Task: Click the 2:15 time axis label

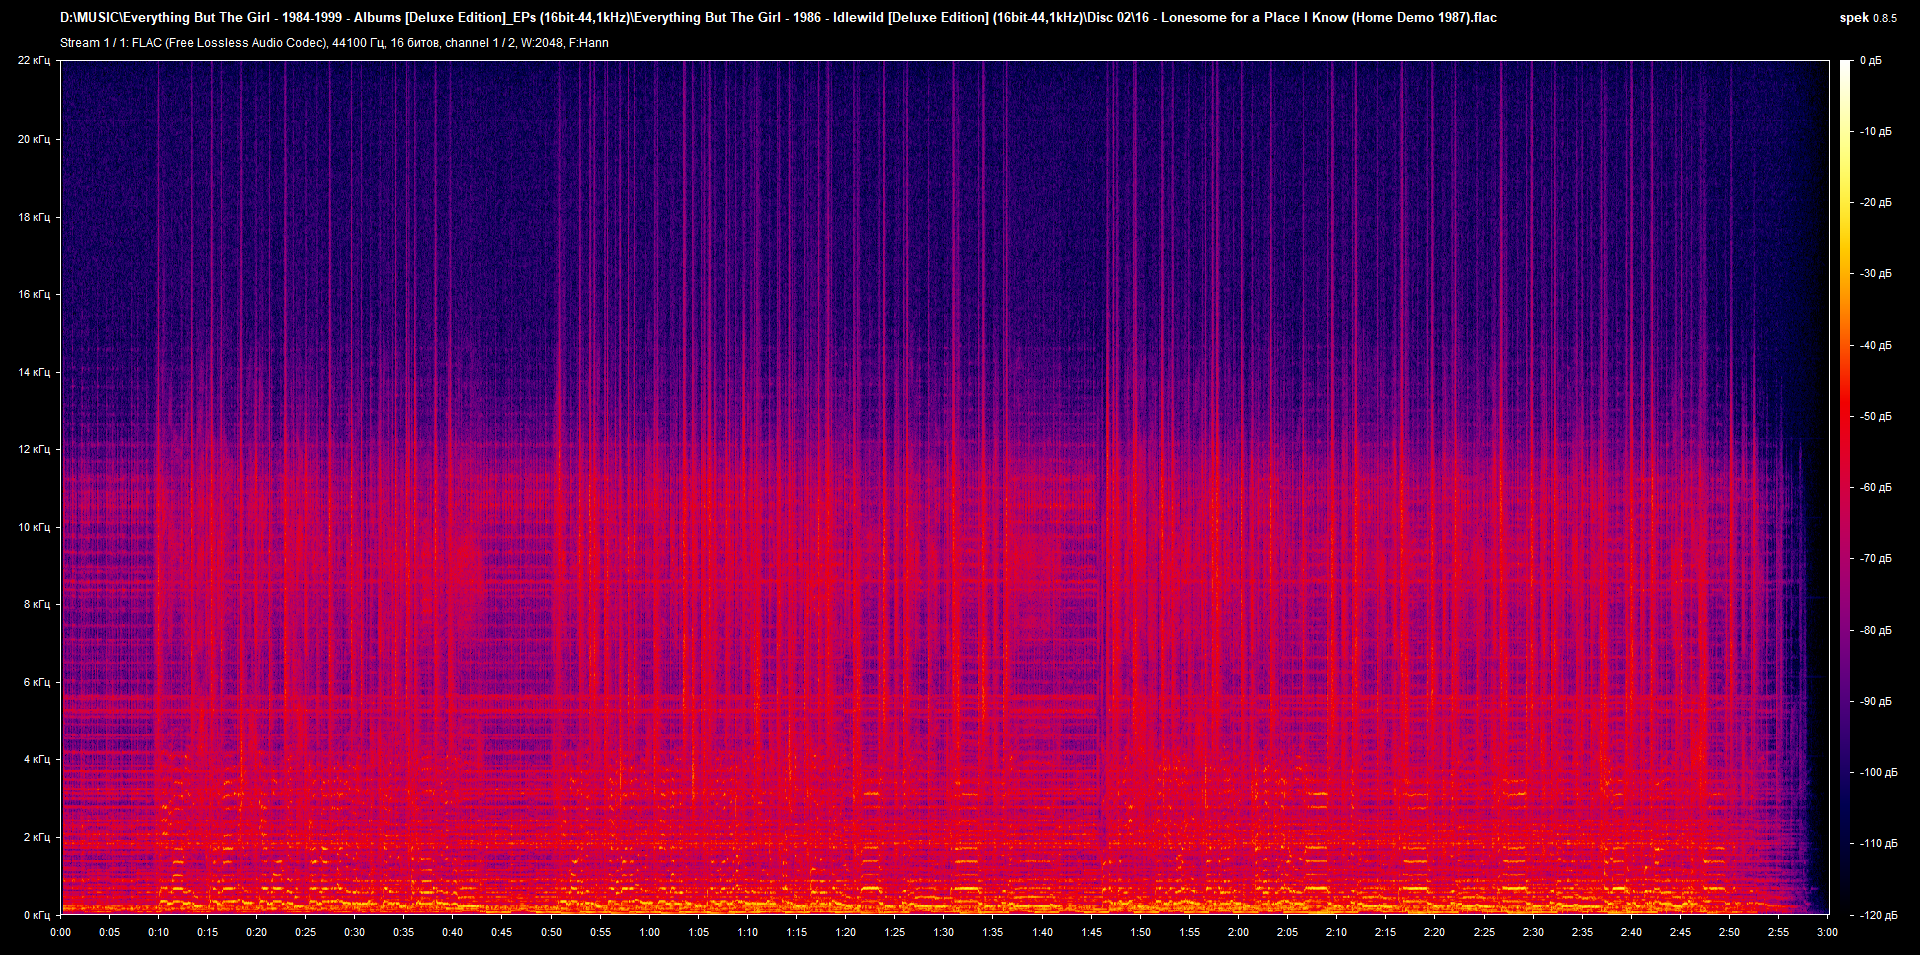Action: [x=1386, y=932]
